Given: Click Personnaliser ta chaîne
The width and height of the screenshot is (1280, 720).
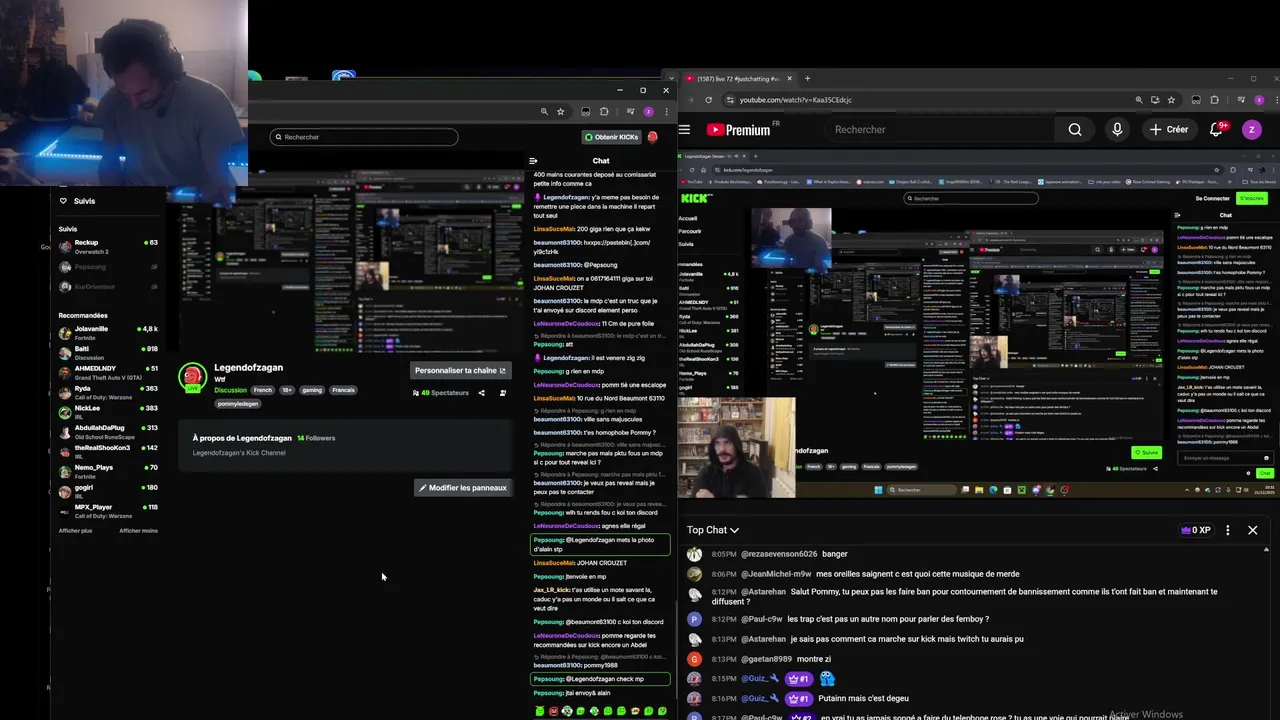Looking at the screenshot, I should coord(461,370).
